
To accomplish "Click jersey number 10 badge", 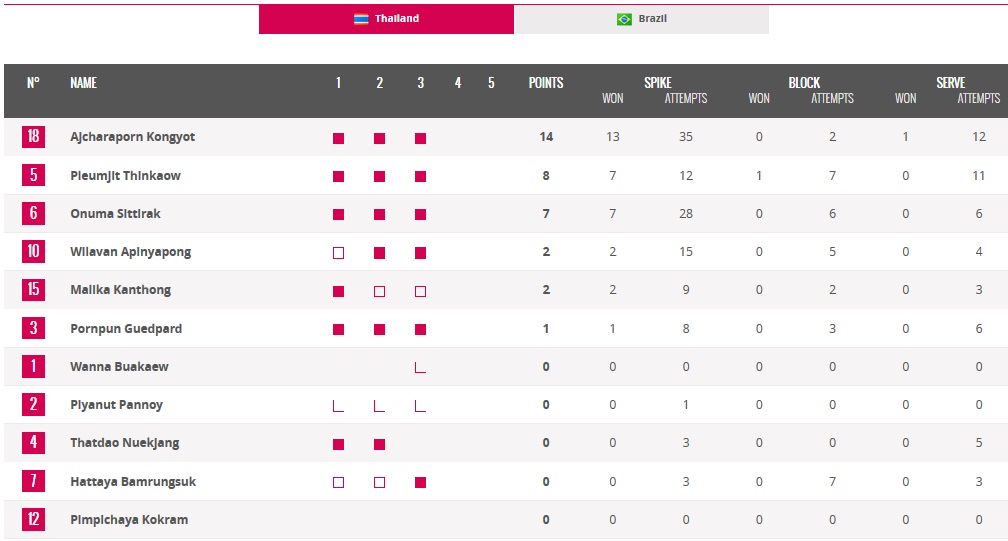I will [33, 251].
